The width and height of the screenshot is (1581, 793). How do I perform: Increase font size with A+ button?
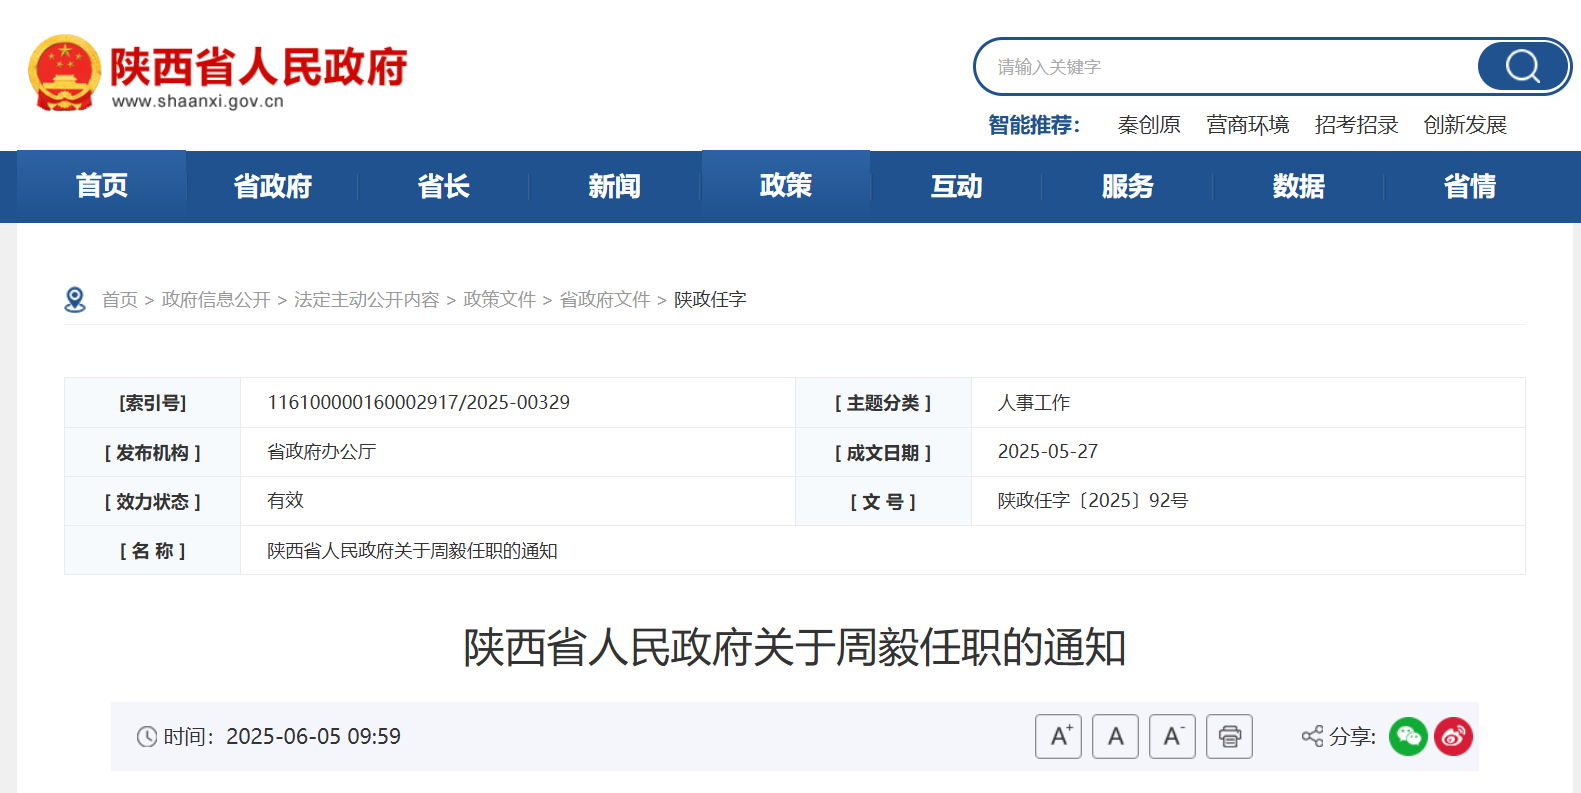[x=1058, y=737]
